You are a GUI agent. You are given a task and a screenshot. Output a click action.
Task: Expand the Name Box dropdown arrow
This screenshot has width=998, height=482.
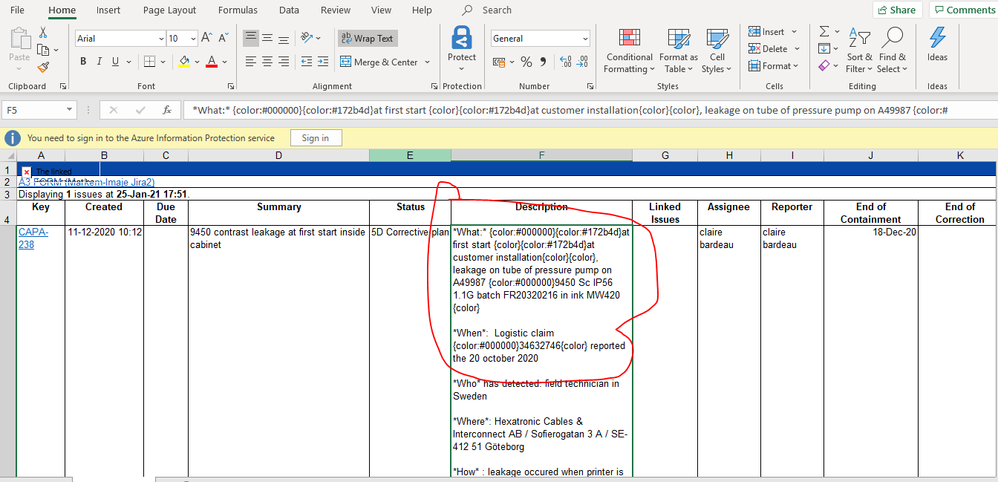pyautogui.click(x=70, y=110)
